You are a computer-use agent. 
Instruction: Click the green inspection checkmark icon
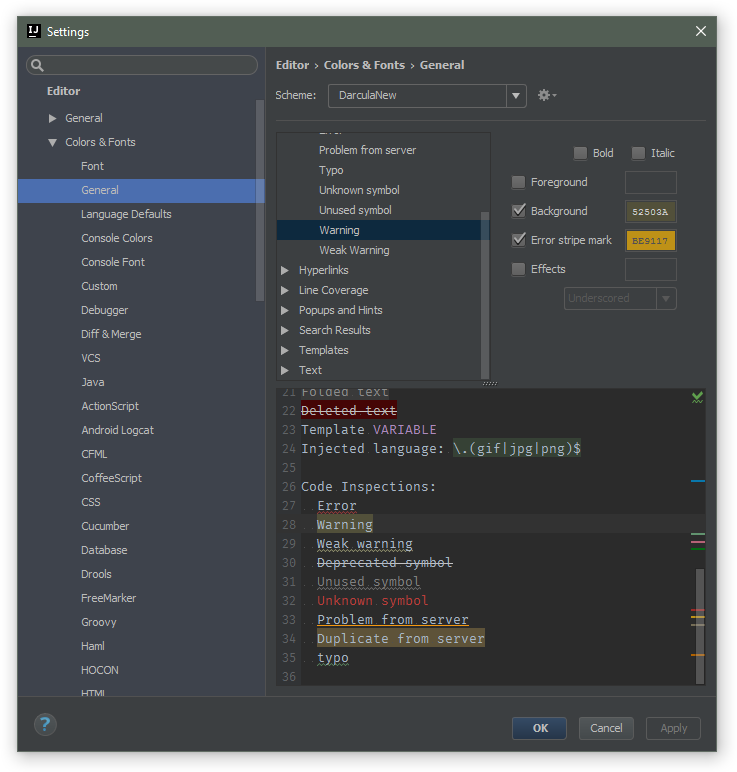(x=697, y=397)
